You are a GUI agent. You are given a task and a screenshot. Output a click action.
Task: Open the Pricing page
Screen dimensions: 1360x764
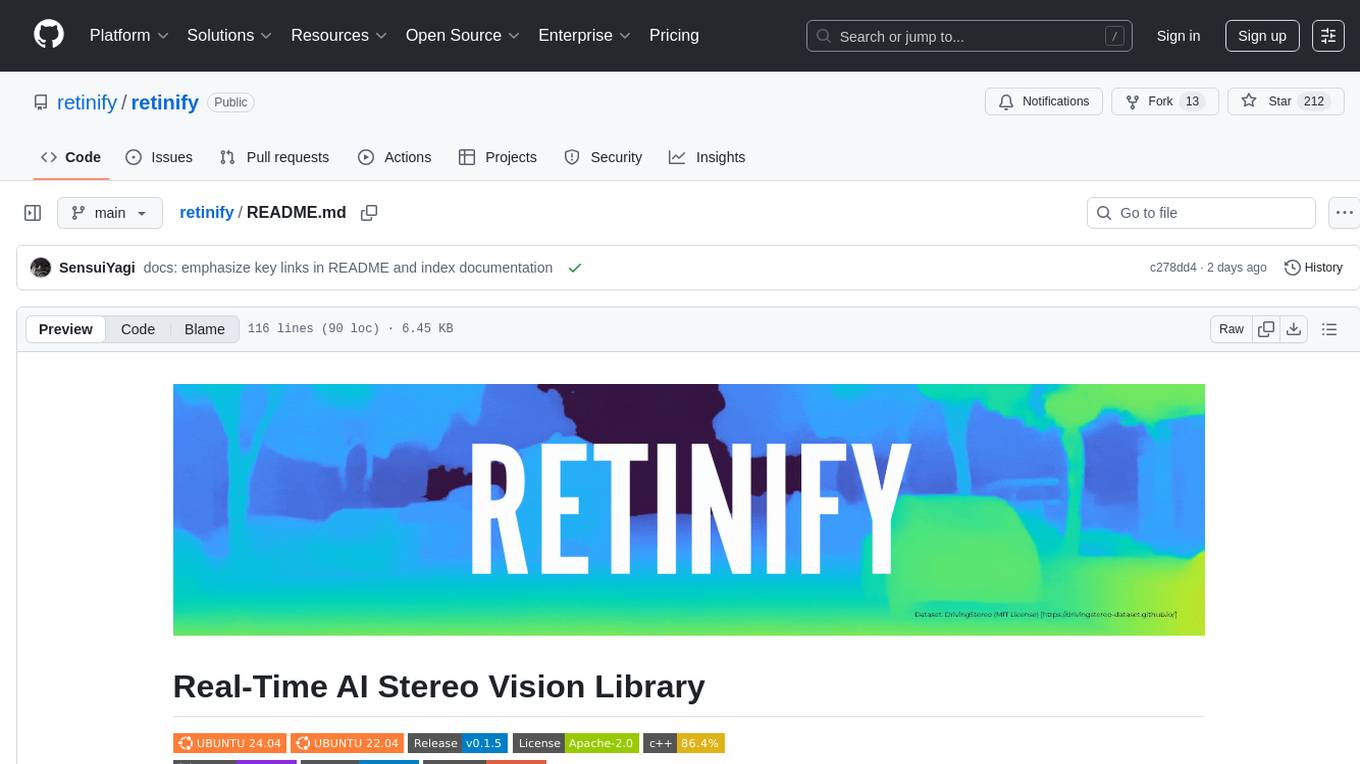(x=674, y=35)
